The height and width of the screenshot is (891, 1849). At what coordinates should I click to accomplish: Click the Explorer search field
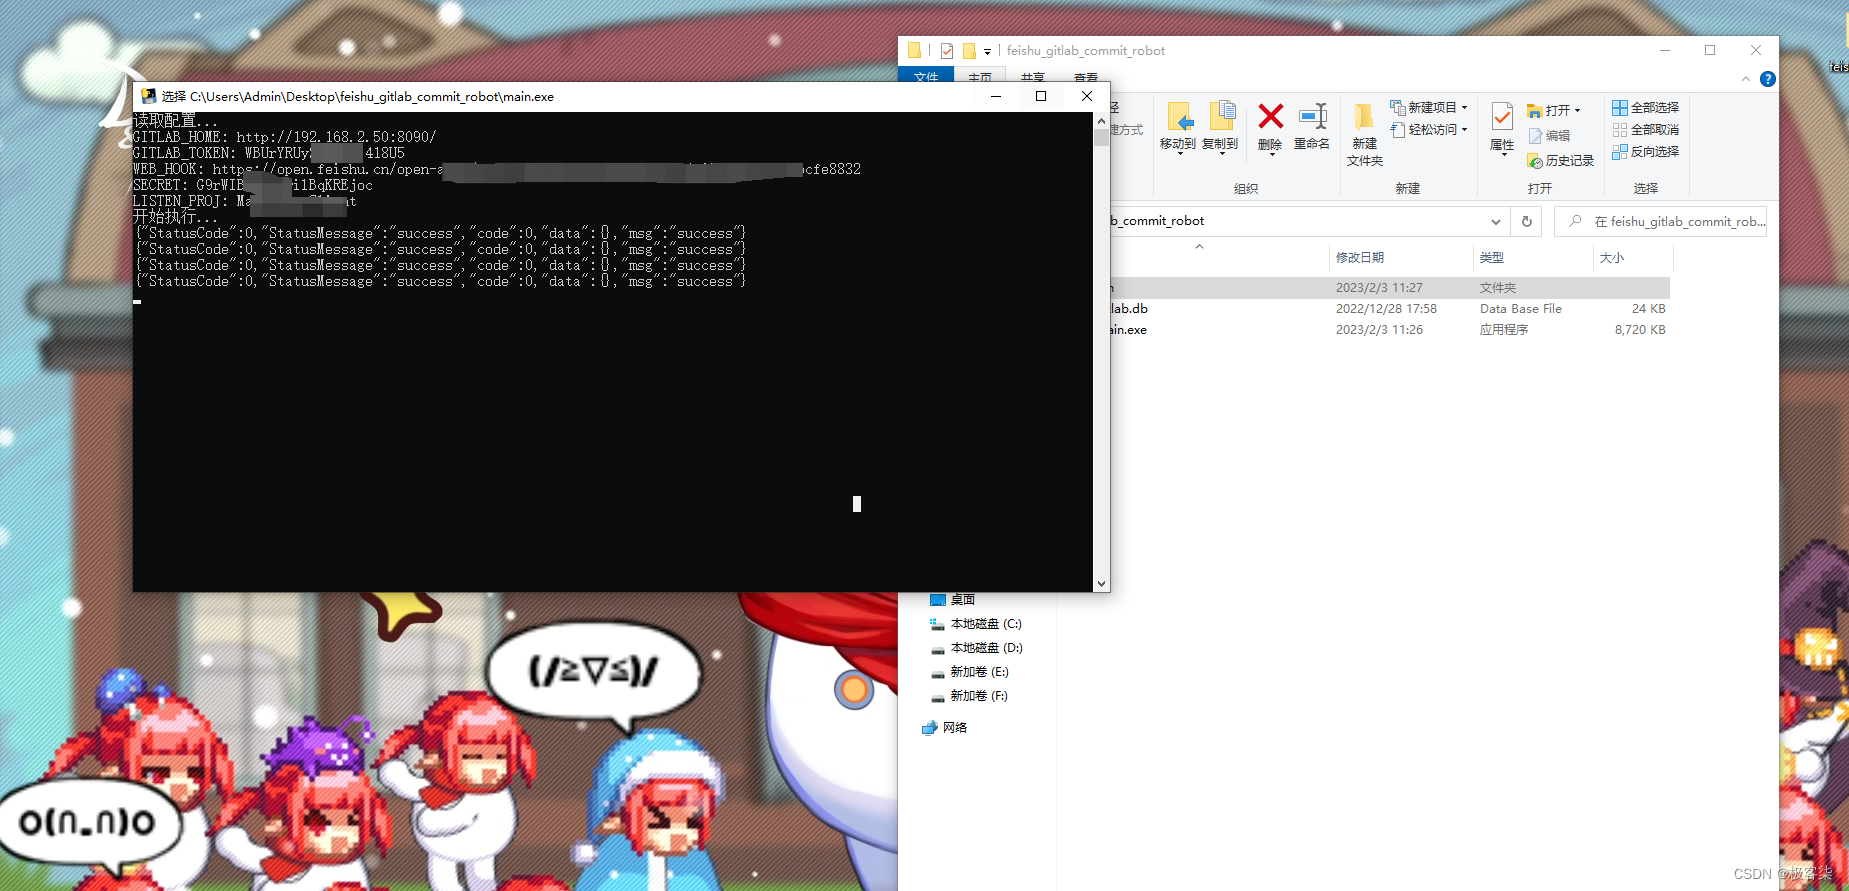tap(1661, 221)
